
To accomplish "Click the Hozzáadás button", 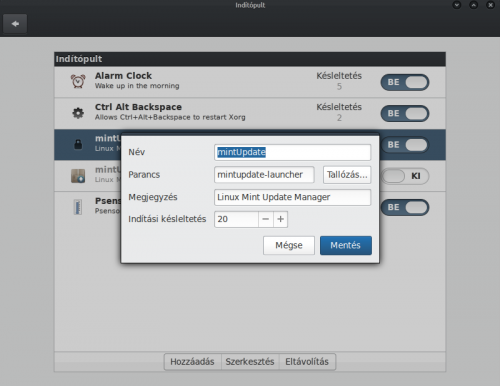I will pyautogui.click(x=192, y=362).
